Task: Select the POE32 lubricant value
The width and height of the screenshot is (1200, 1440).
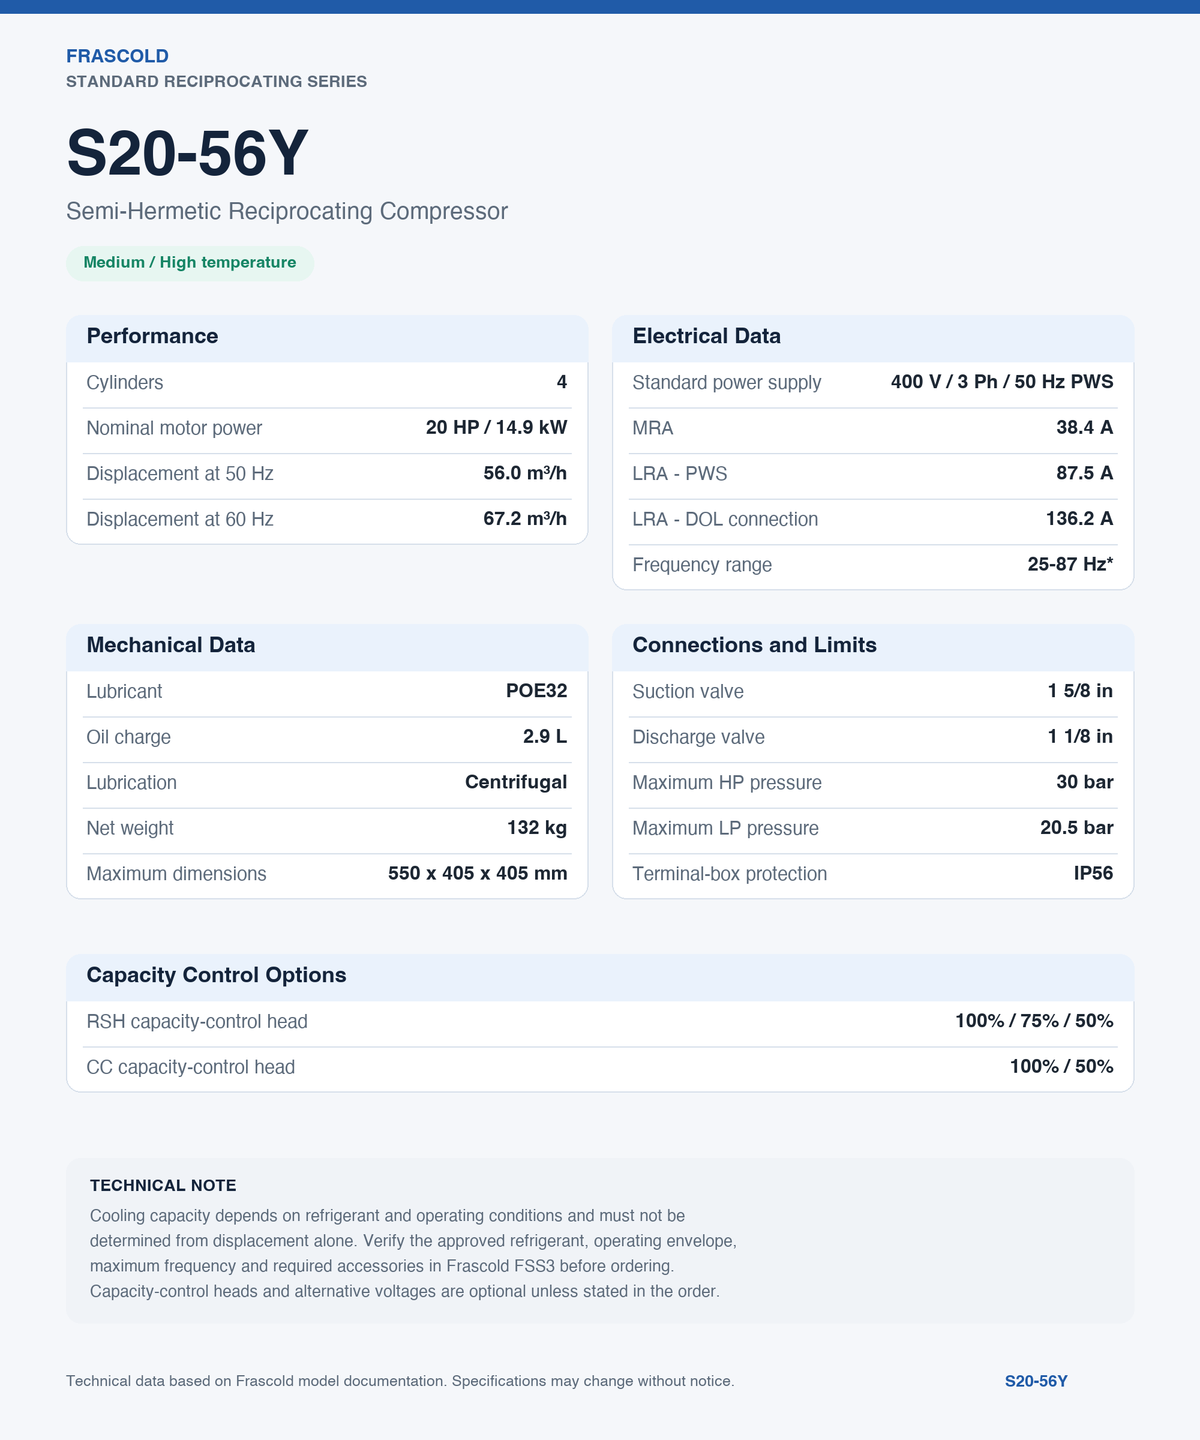Action: [537, 691]
